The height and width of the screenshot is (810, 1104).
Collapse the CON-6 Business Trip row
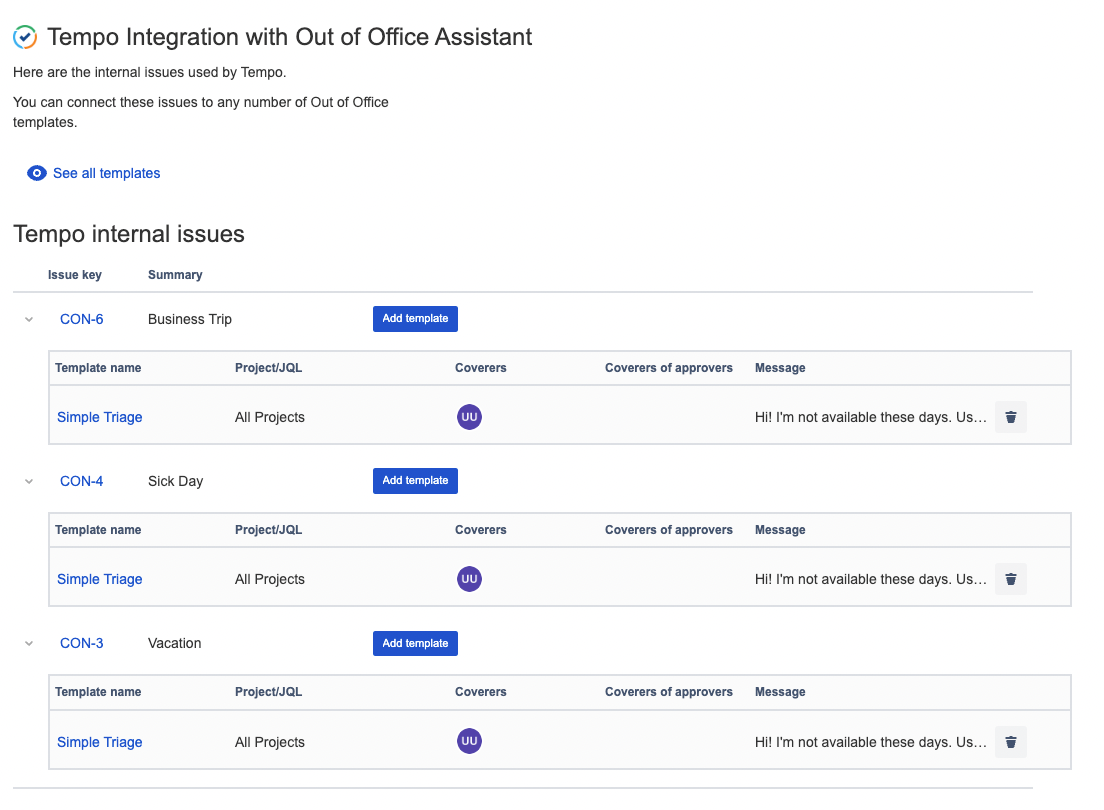click(29, 320)
